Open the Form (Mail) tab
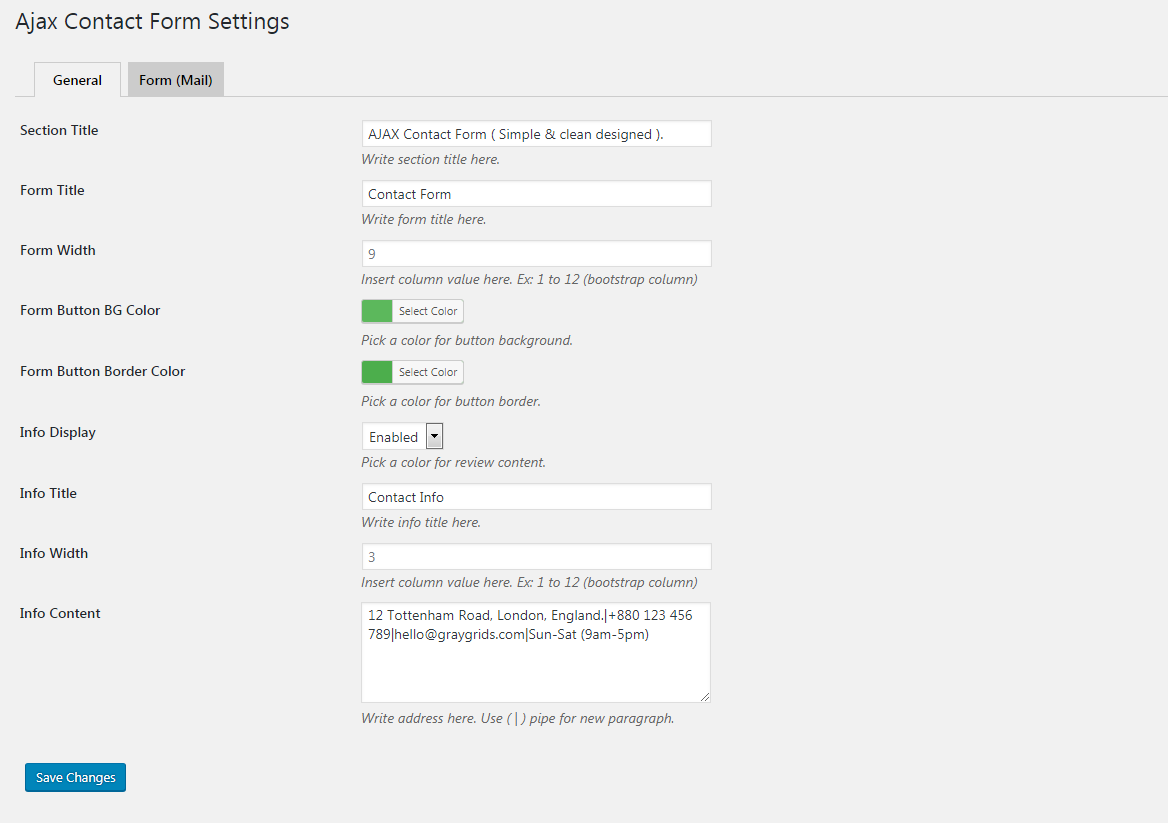 (x=176, y=80)
